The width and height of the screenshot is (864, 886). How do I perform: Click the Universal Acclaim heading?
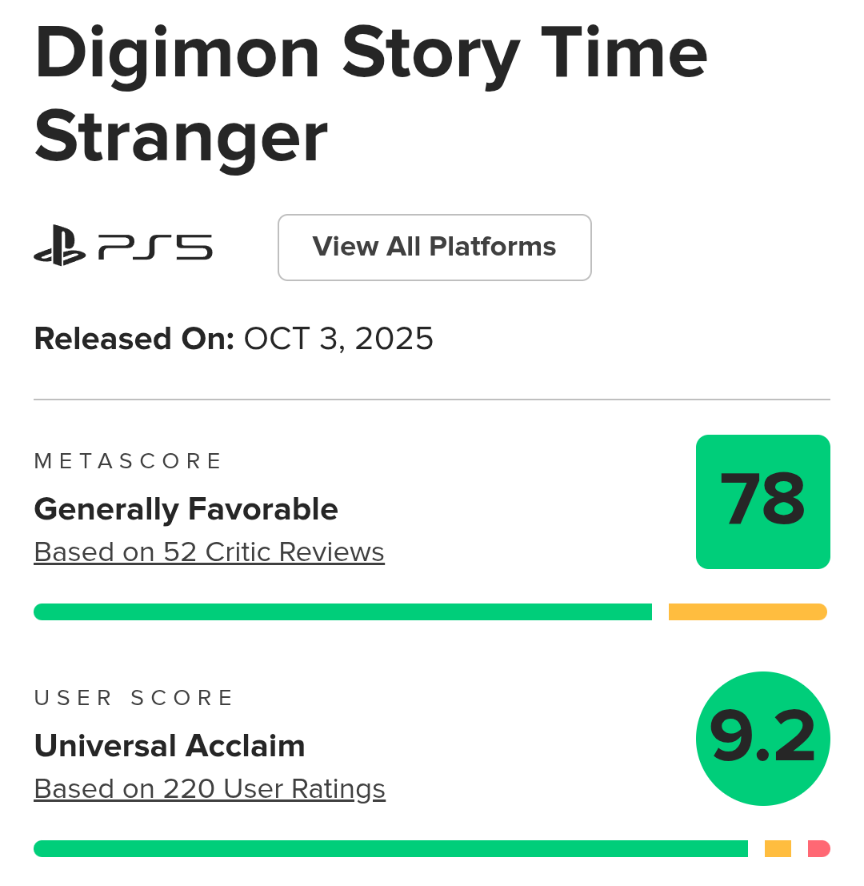tap(169, 746)
